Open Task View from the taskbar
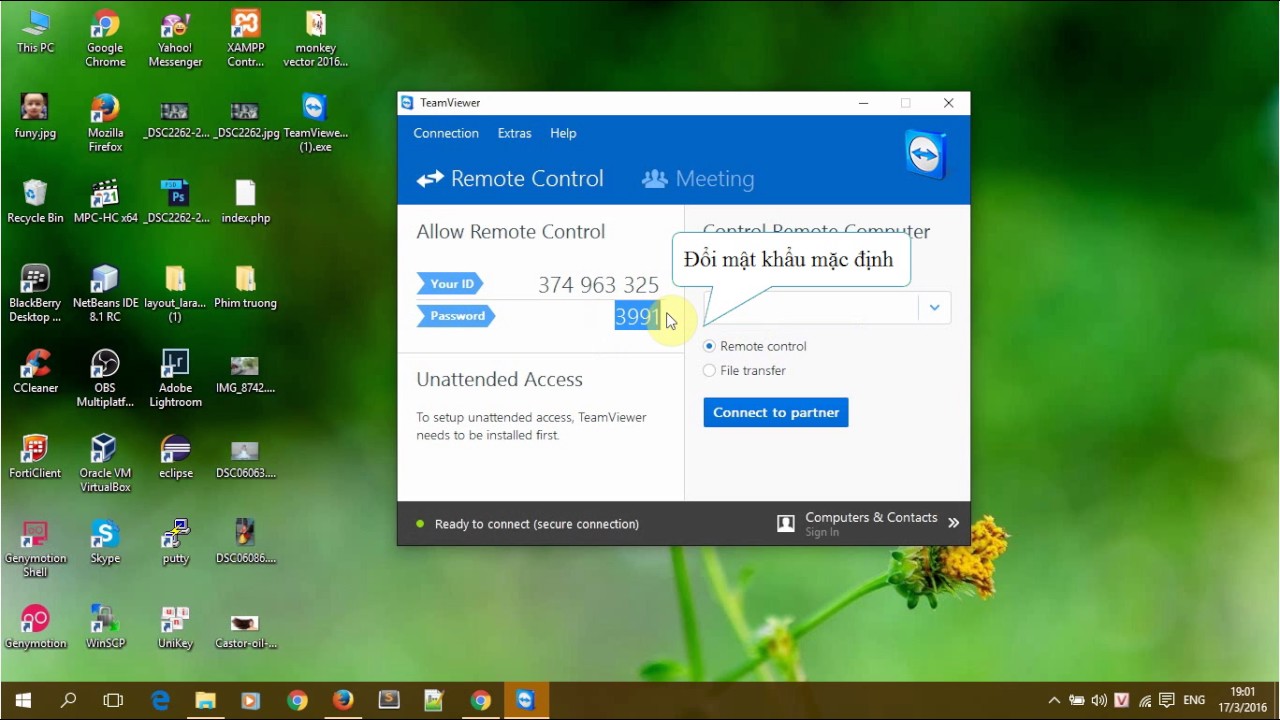 [x=113, y=700]
